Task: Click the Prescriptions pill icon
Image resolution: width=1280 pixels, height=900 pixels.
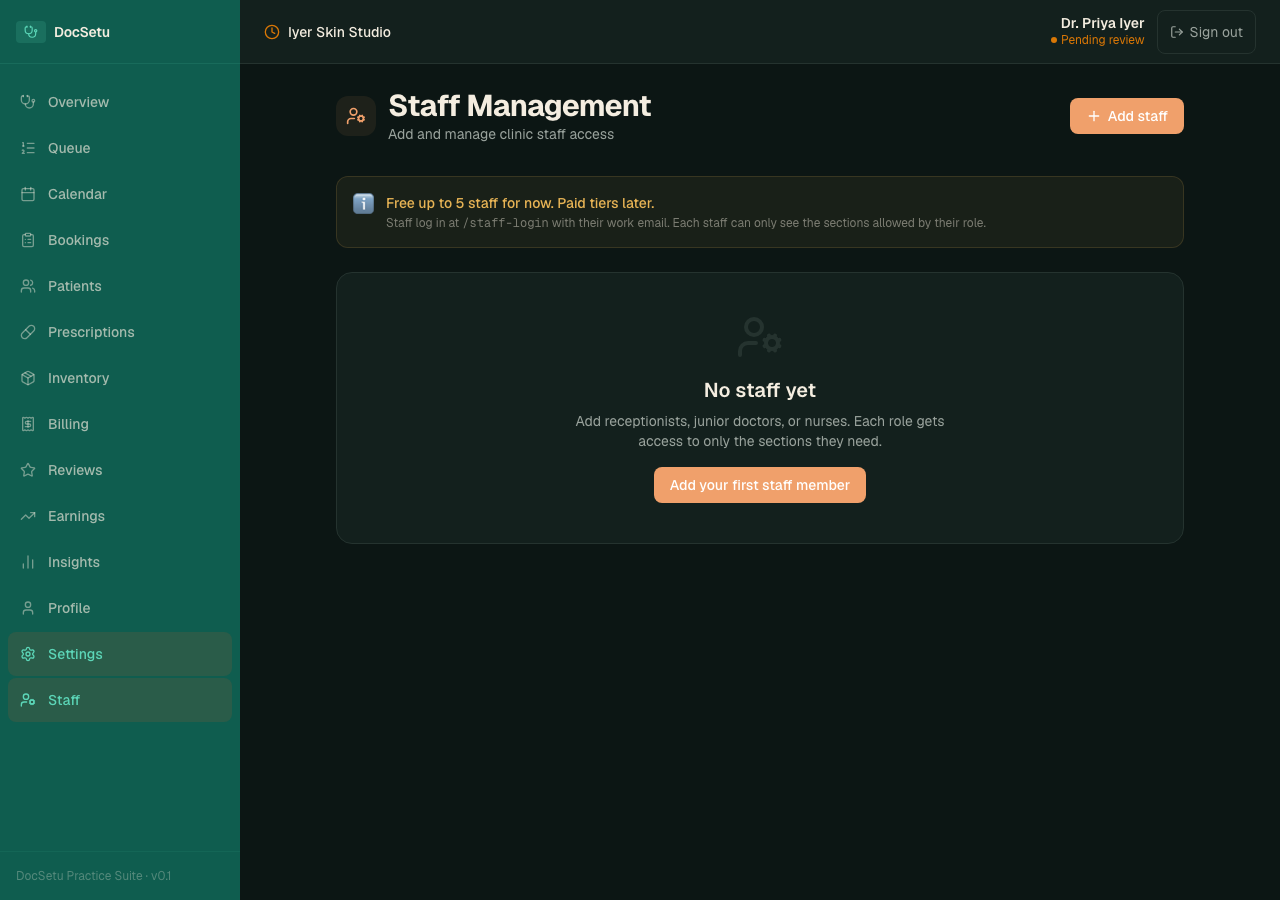Action: (28, 332)
